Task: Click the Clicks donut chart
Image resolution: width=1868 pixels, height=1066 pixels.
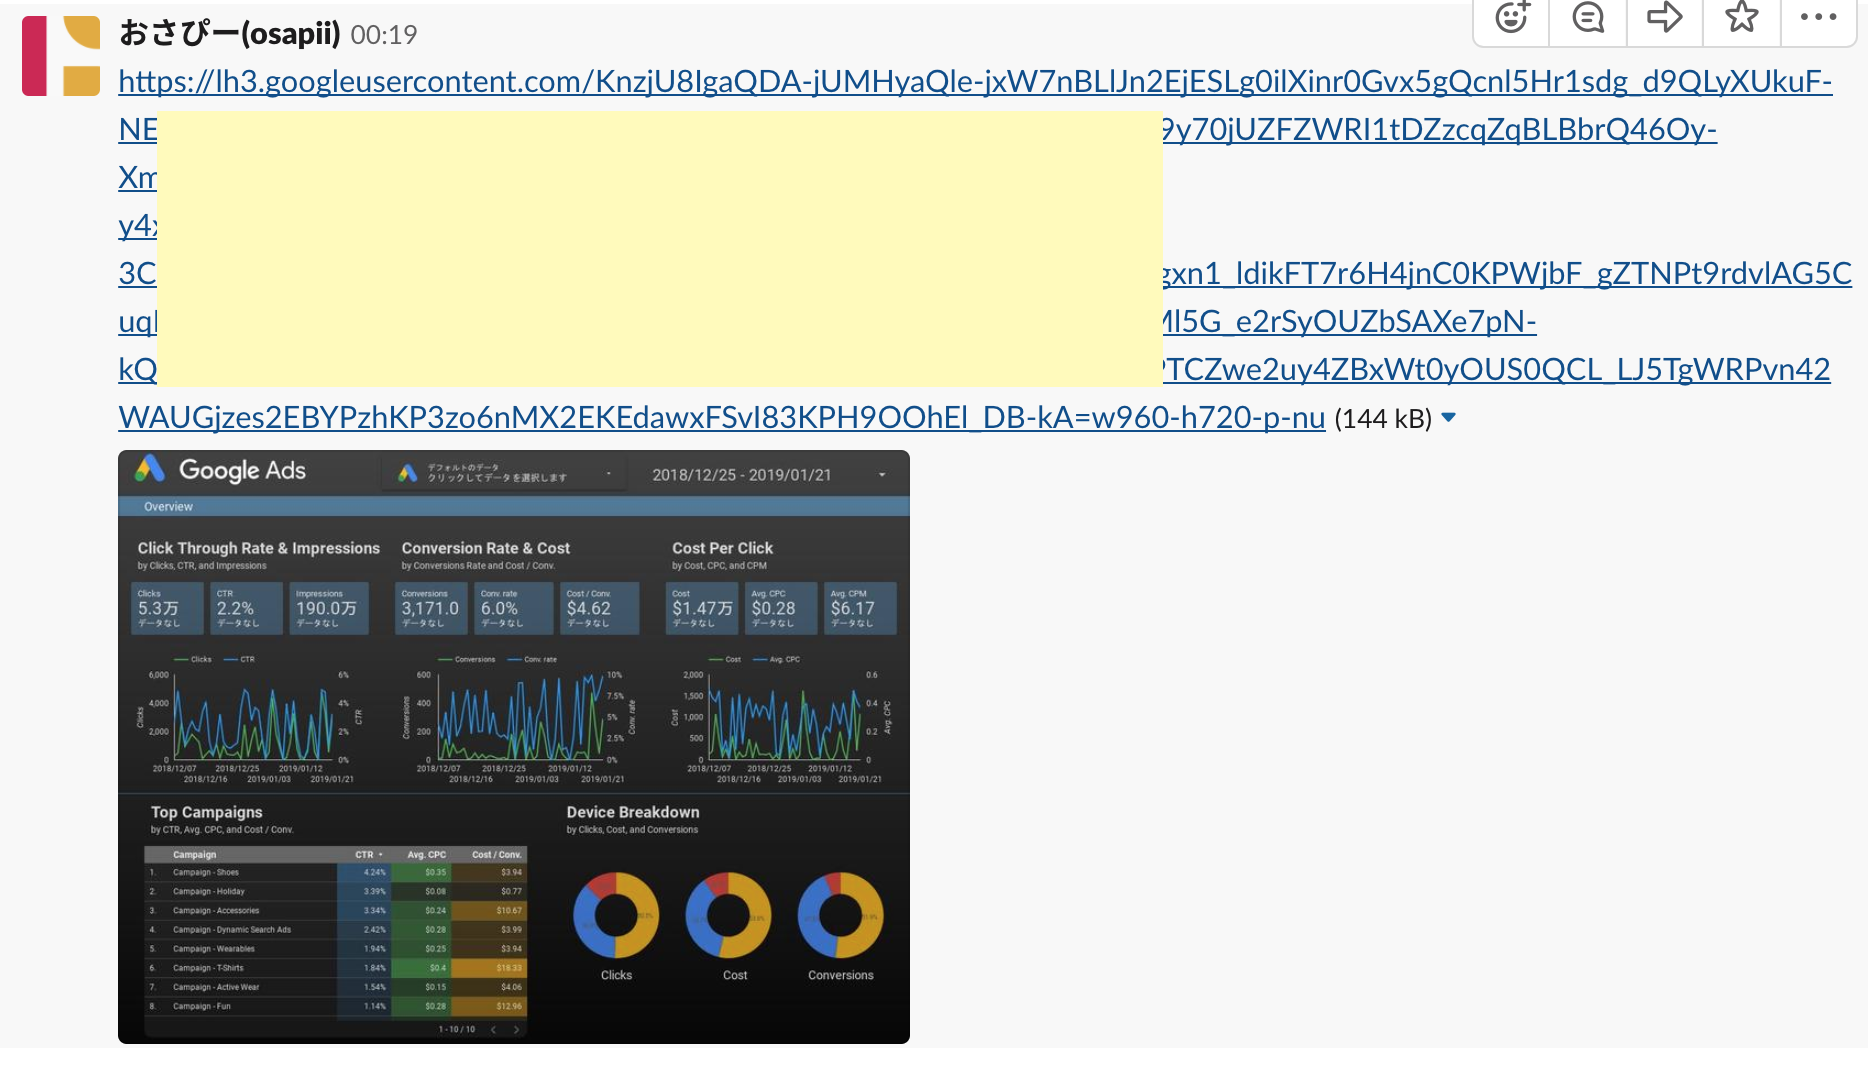Action: pos(616,915)
